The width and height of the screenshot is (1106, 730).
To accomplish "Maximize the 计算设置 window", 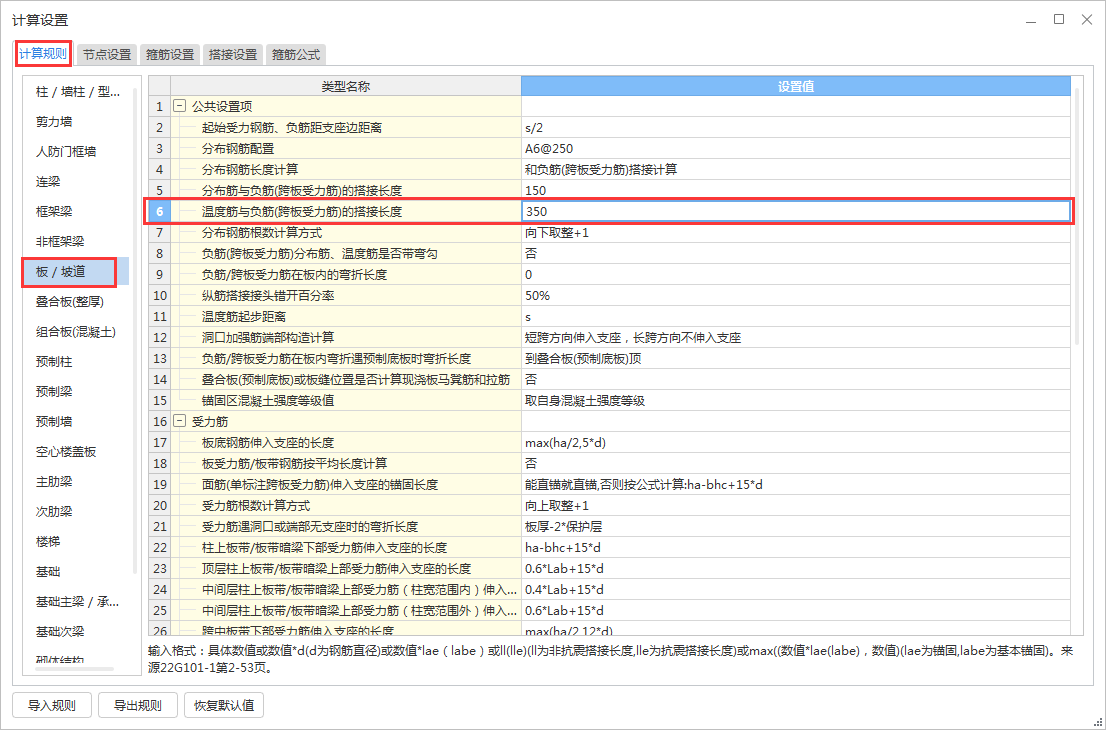I will pos(1059,20).
